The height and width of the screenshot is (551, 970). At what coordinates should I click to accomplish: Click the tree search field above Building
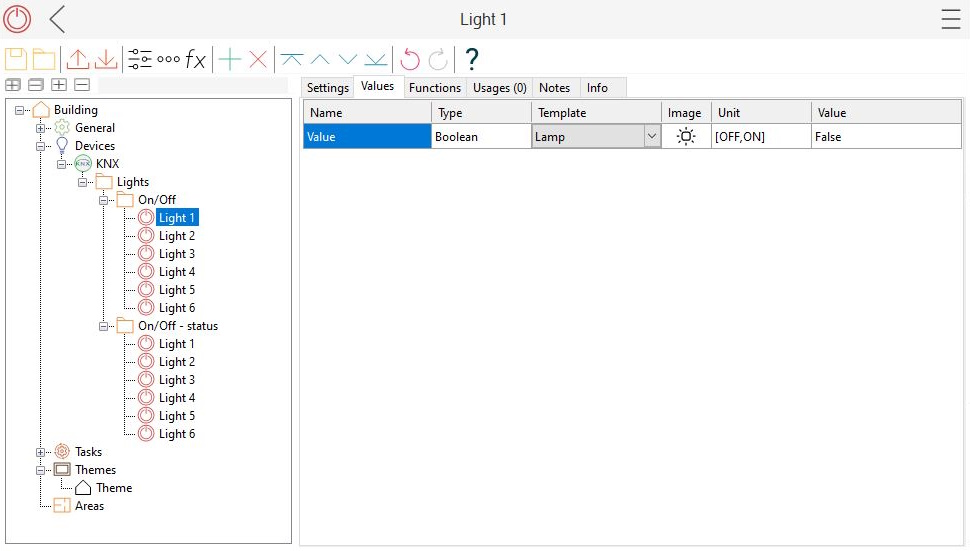[x=193, y=85]
